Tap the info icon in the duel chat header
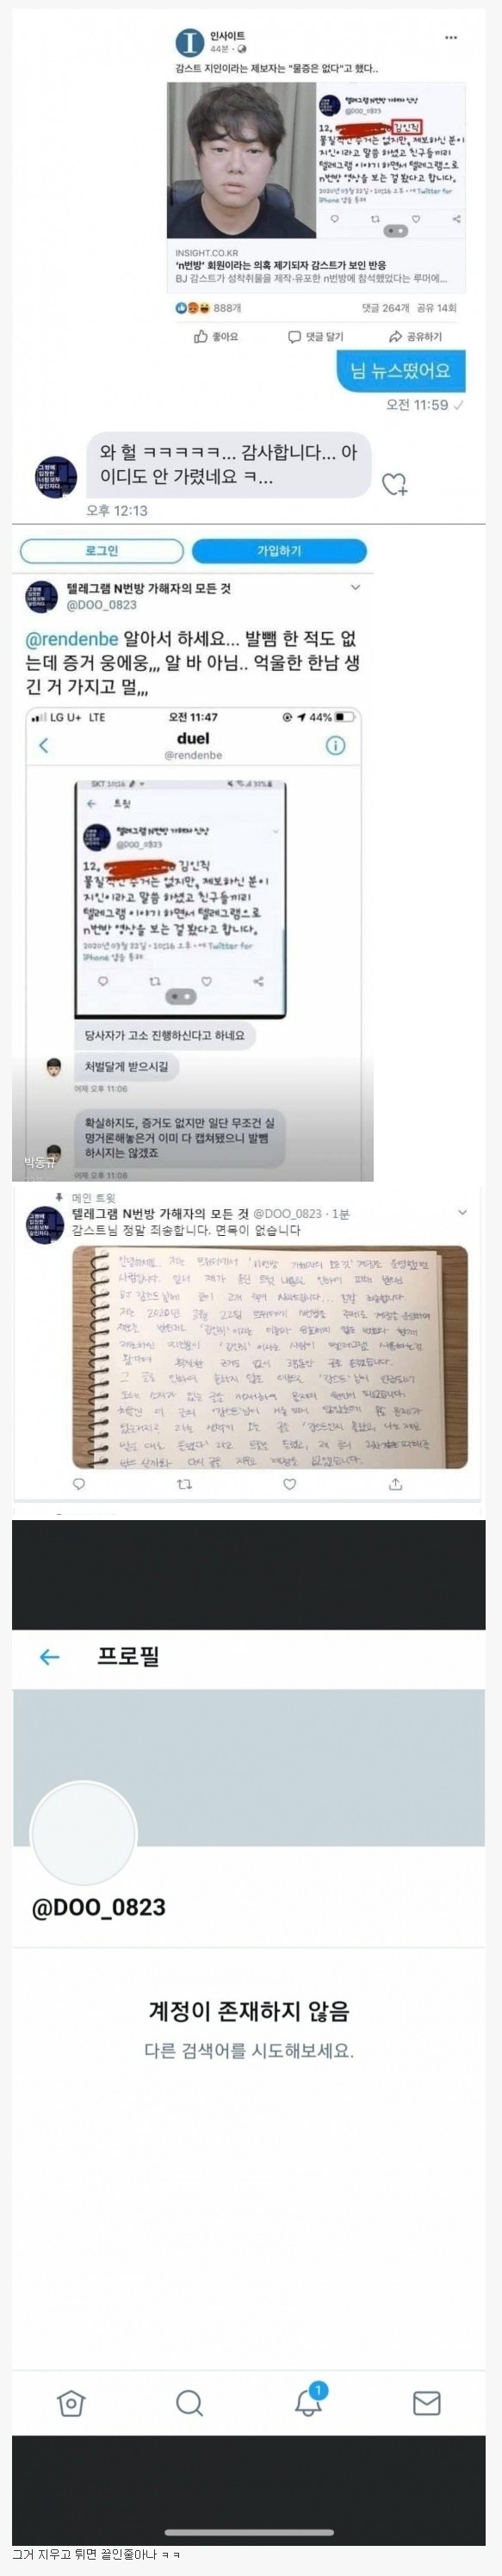 (x=336, y=745)
